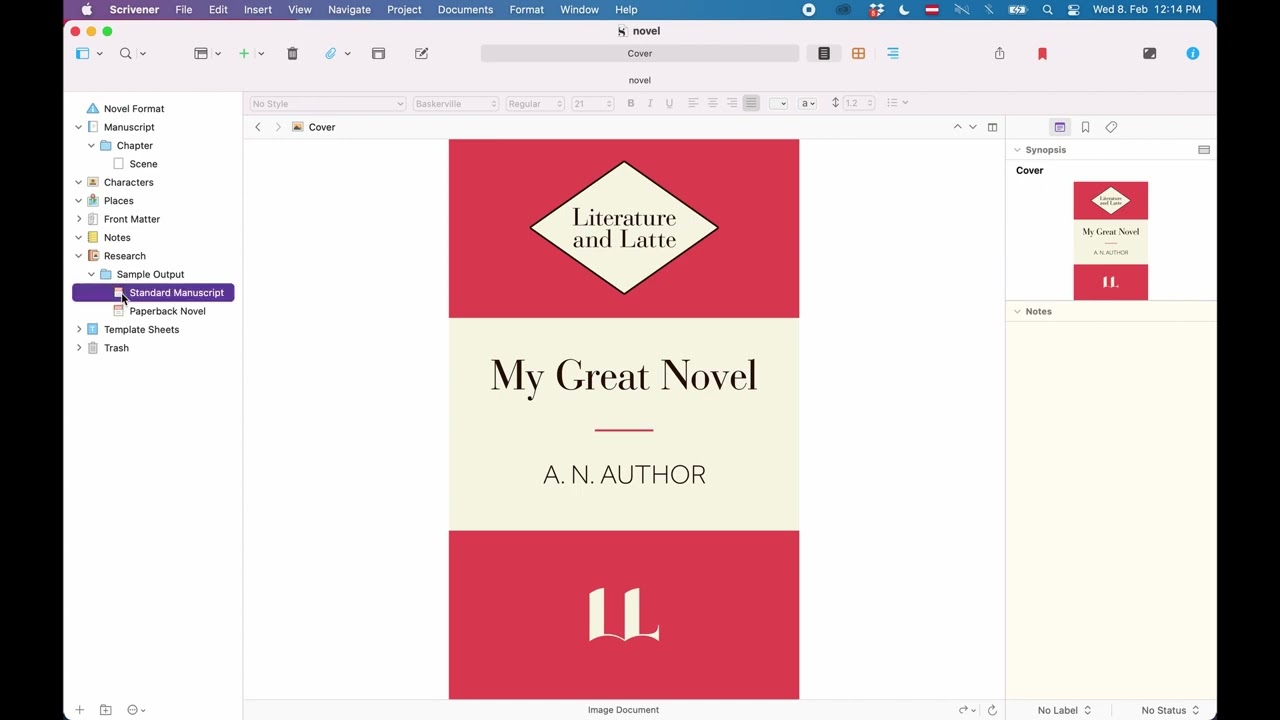The image size is (1280, 720).
Task: Toggle the binder view button
Action: pos(83,53)
